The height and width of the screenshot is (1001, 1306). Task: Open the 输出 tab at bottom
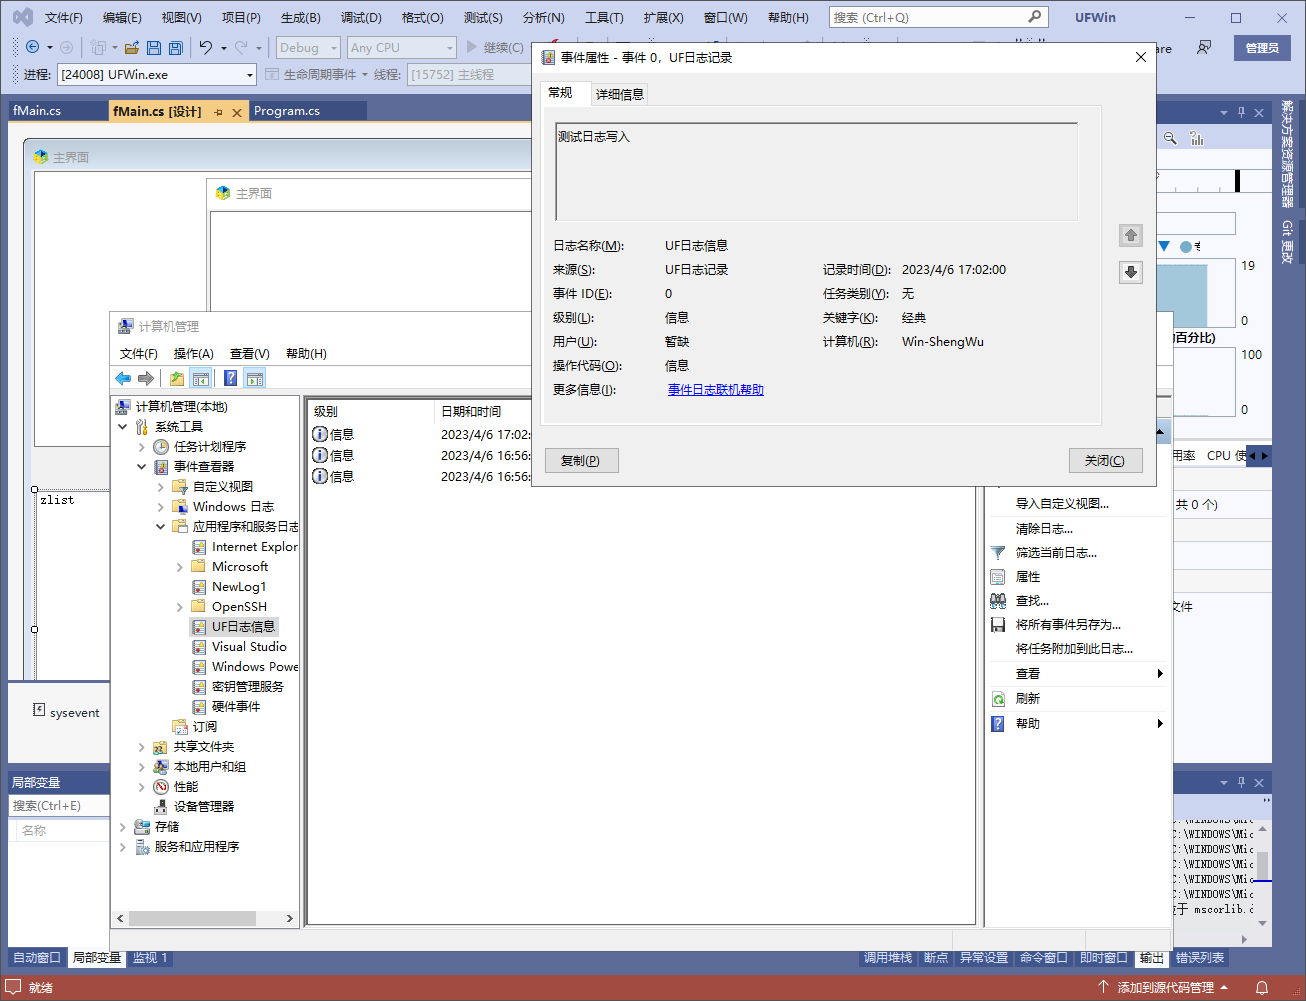pos(1152,958)
